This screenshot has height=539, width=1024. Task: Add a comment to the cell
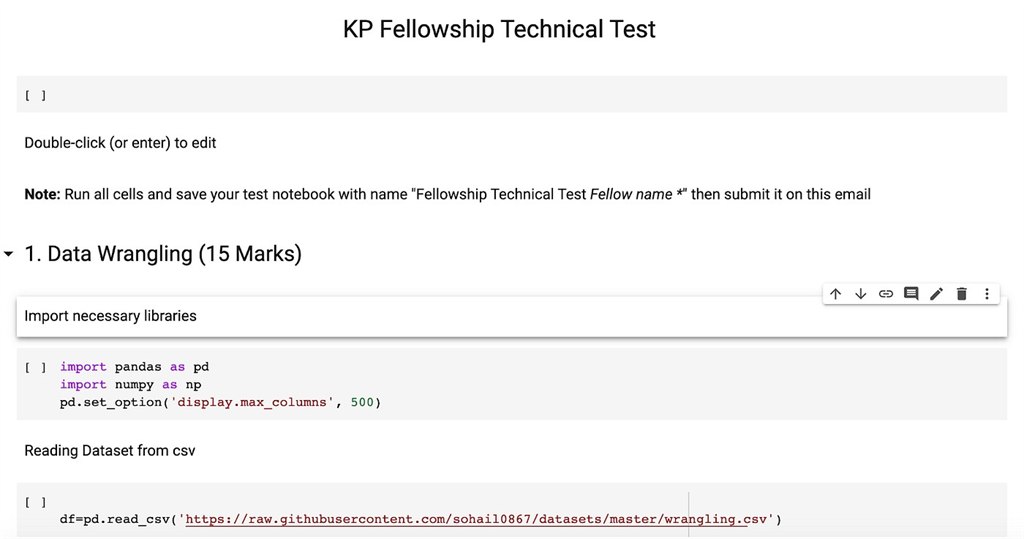click(x=911, y=294)
